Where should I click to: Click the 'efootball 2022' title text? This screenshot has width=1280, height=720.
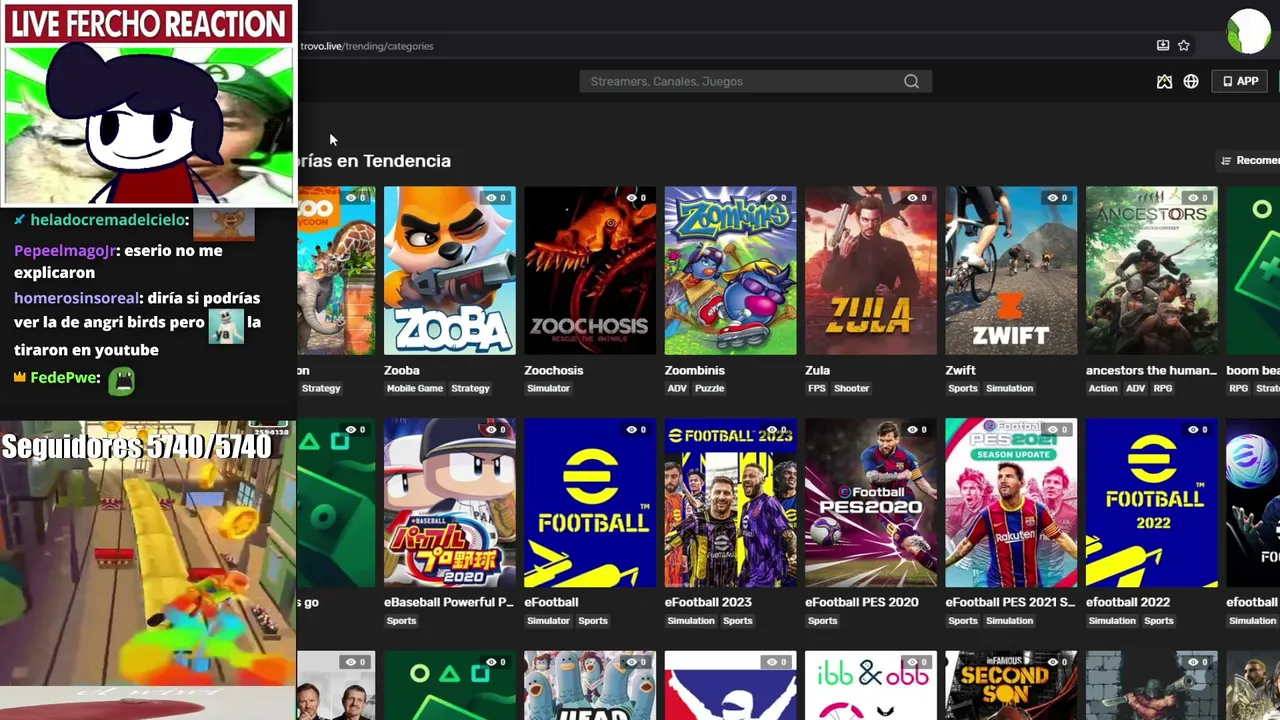tap(1128, 602)
